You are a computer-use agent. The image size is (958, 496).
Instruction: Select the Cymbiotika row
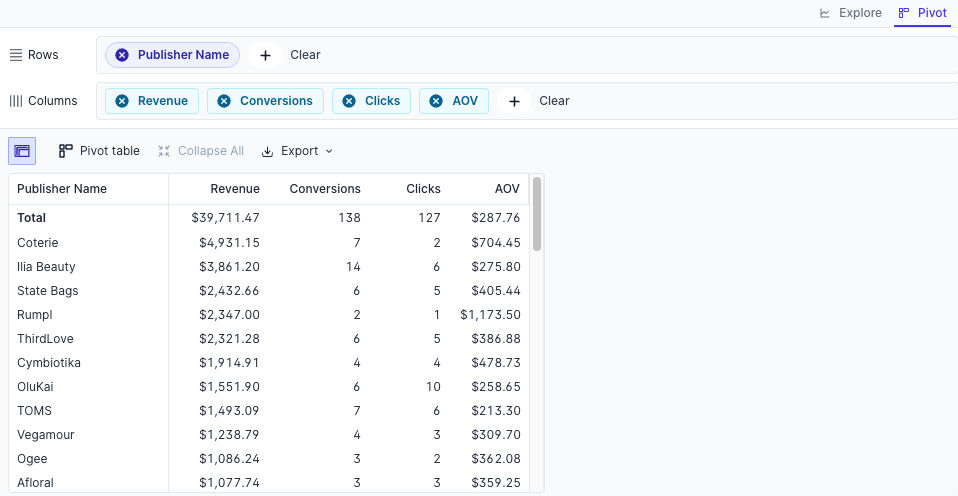[269, 362]
